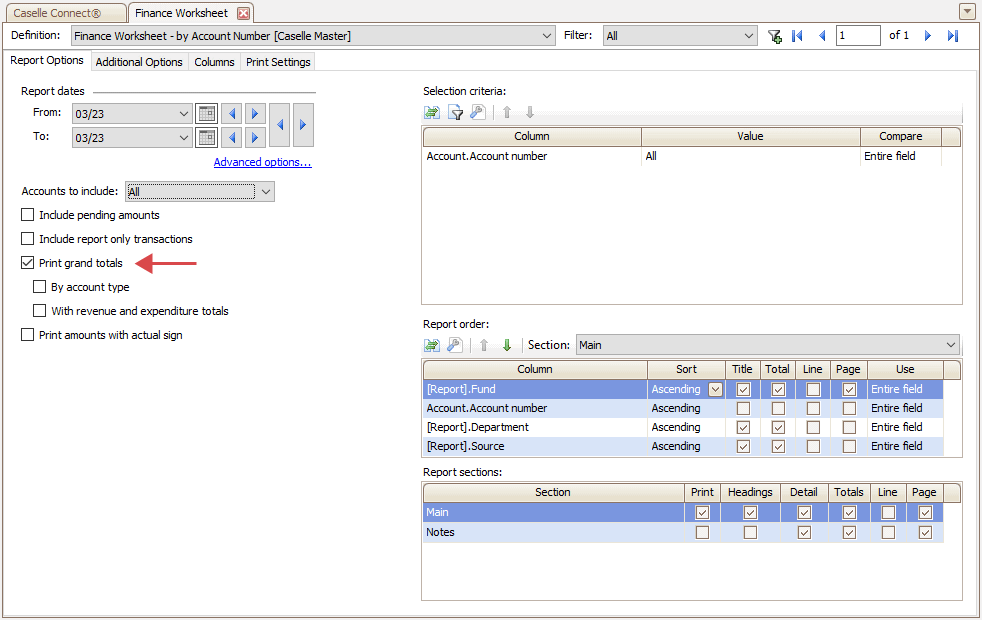Screen dimensions: 982x620
Task: Expand the Accounts to include dropdown
Action: 264,191
